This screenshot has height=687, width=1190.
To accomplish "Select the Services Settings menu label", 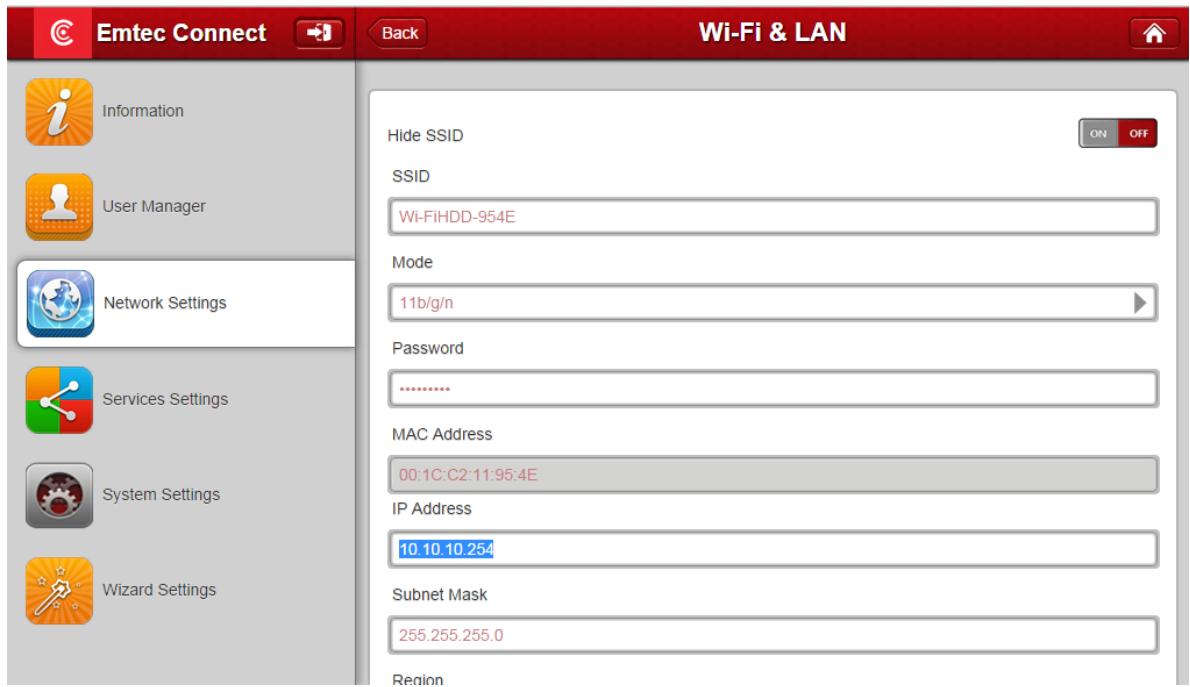I will 165,399.
